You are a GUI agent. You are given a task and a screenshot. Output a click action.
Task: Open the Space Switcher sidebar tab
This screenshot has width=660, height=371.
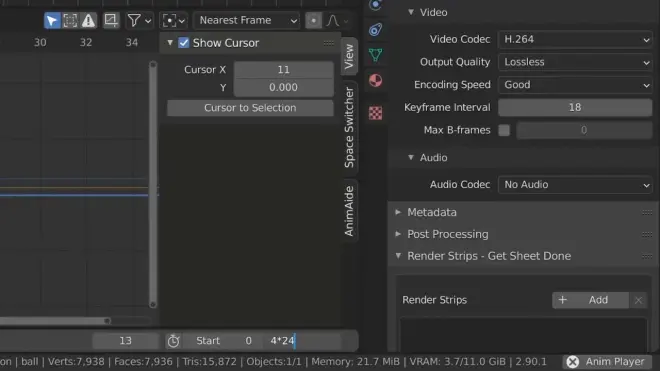click(x=349, y=127)
